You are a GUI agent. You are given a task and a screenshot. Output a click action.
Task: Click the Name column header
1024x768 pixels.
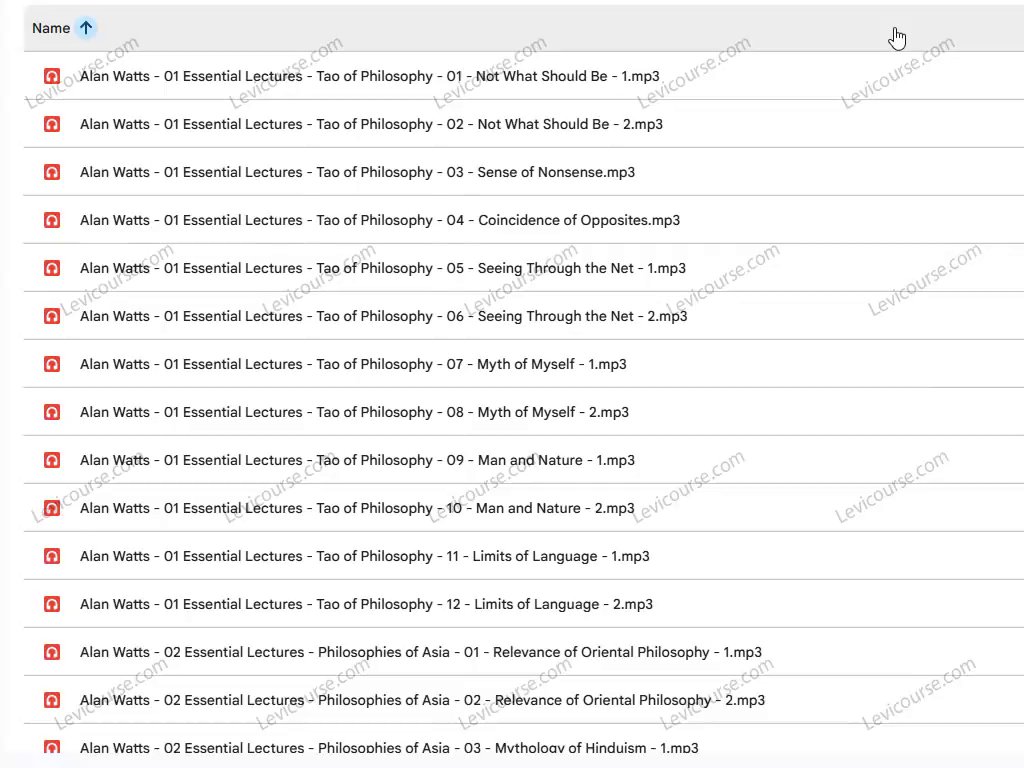pyautogui.click(x=51, y=28)
